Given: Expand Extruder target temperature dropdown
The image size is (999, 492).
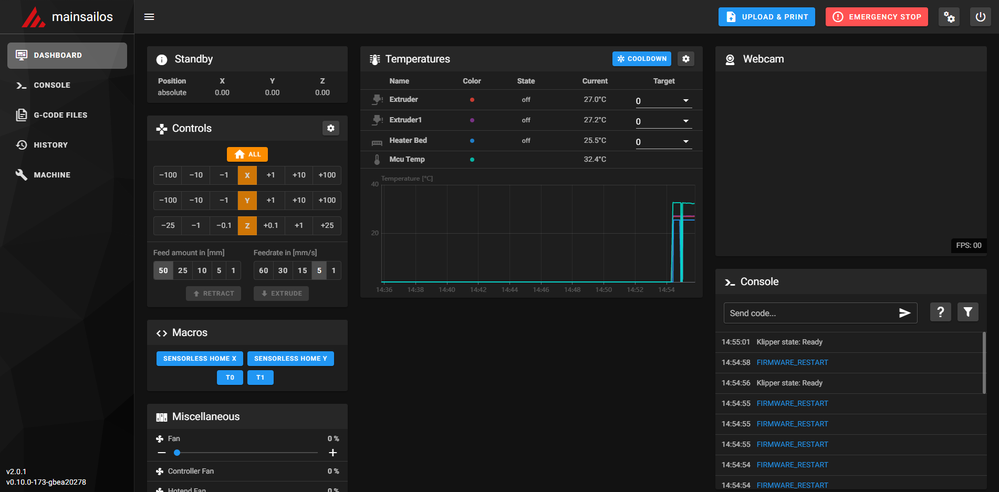Looking at the screenshot, I should [685, 101].
